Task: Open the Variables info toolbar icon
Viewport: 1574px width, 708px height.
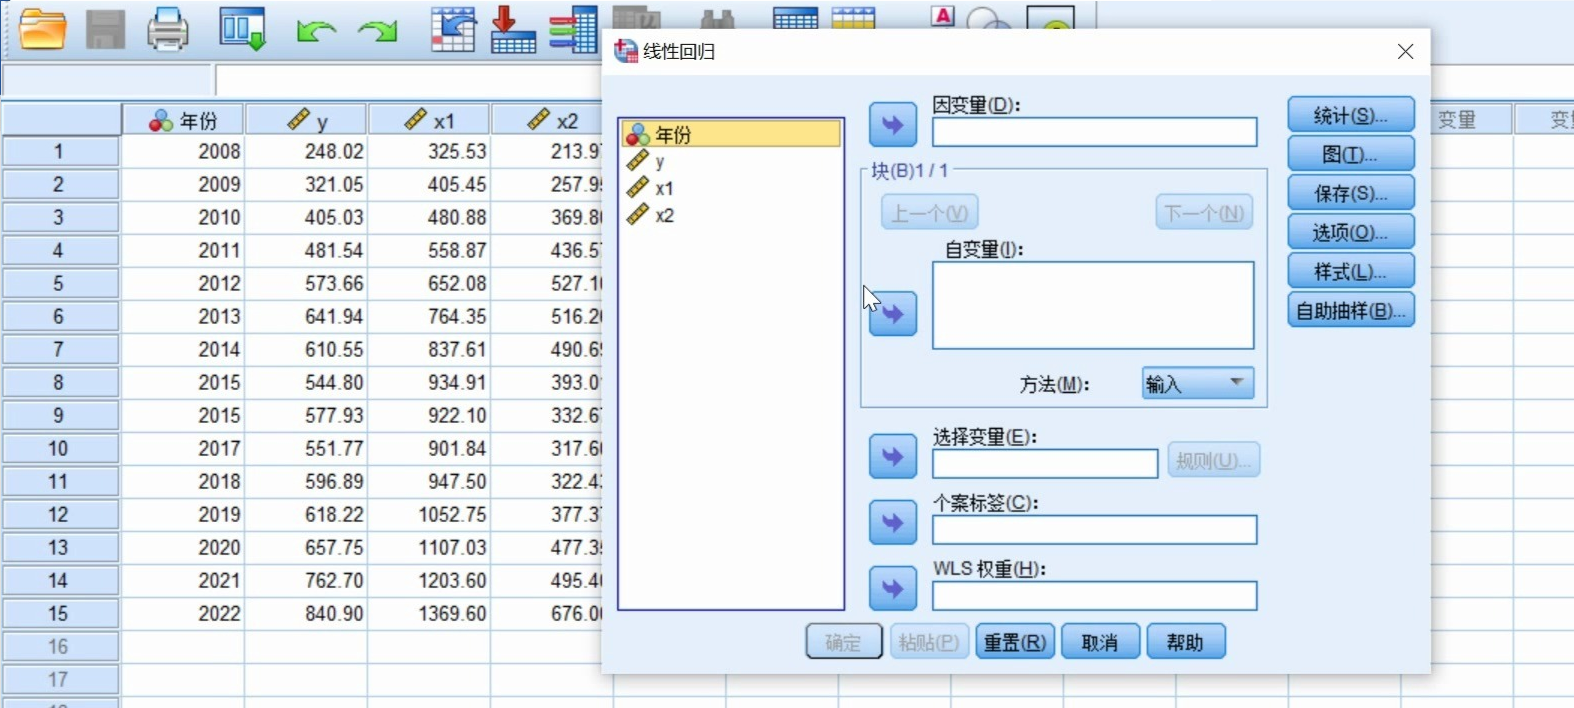Action: tap(574, 28)
